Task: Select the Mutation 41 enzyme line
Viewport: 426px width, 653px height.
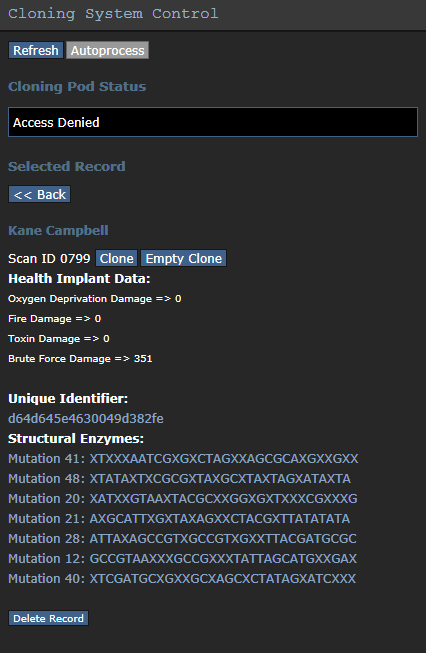Action: (183, 459)
